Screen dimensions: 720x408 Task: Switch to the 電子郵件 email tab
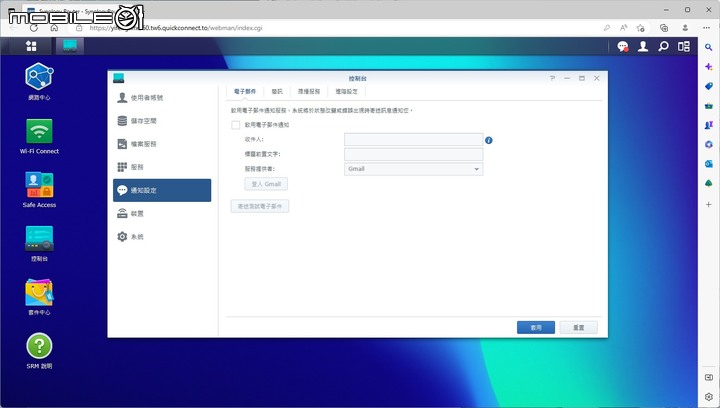tap(245, 91)
